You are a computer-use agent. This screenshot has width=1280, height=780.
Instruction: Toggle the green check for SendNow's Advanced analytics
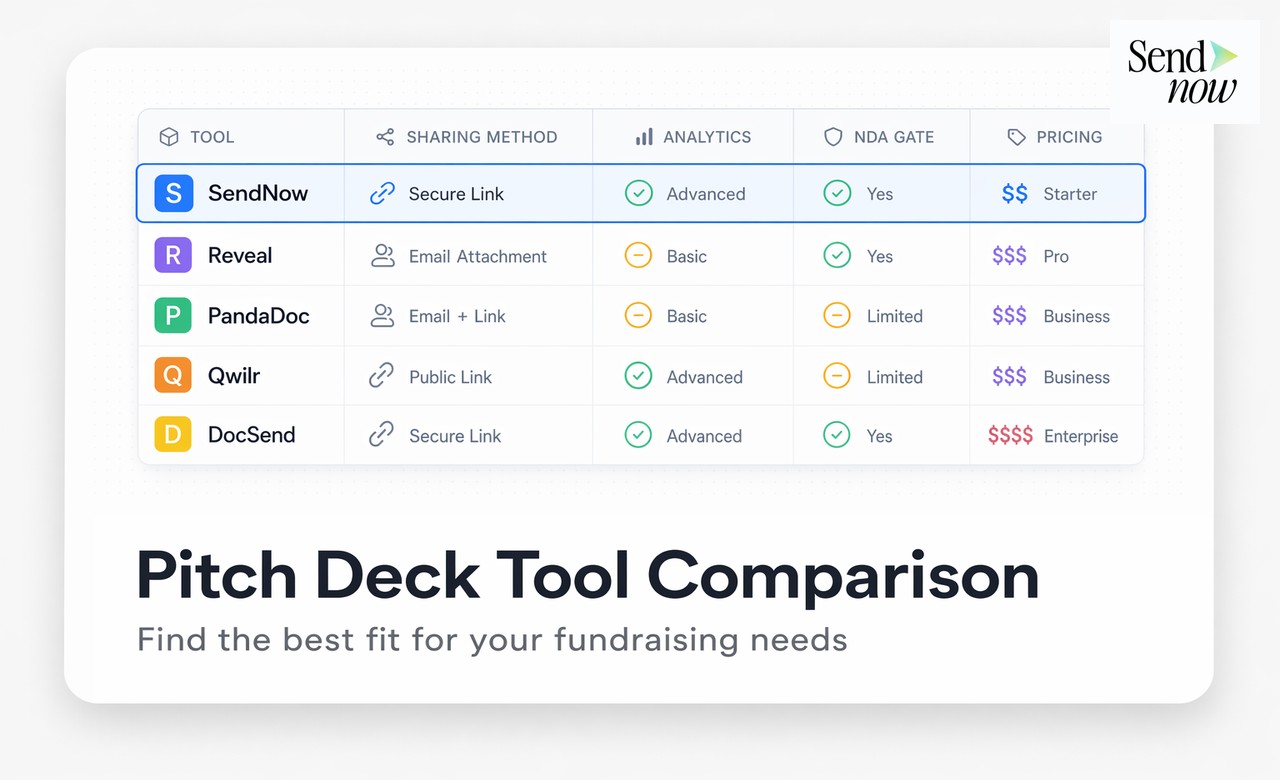click(x=638, y=193)
